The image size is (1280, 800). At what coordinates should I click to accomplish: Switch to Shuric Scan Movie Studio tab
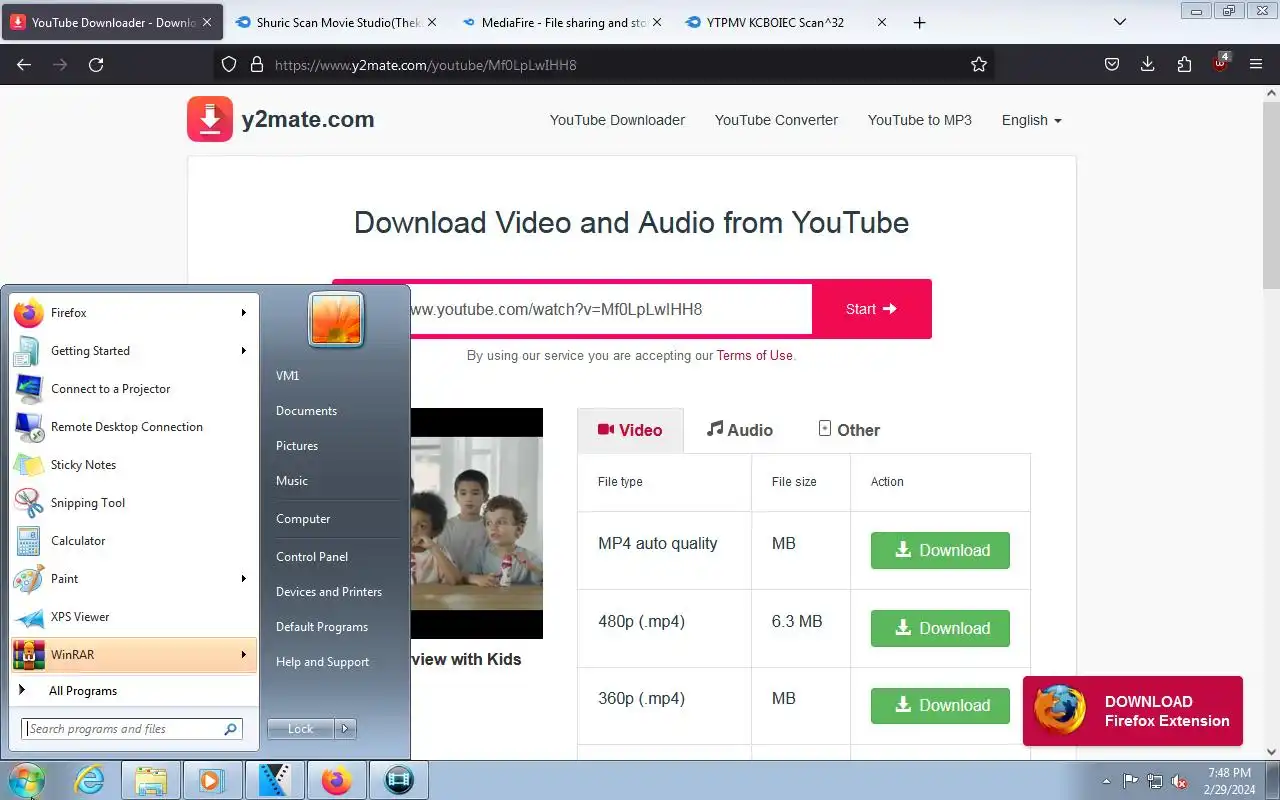click(x=336, y=22)
